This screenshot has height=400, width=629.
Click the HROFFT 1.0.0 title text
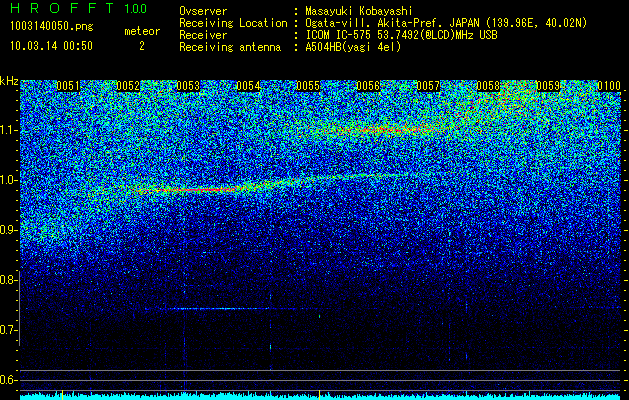click(x=78, y=8)
